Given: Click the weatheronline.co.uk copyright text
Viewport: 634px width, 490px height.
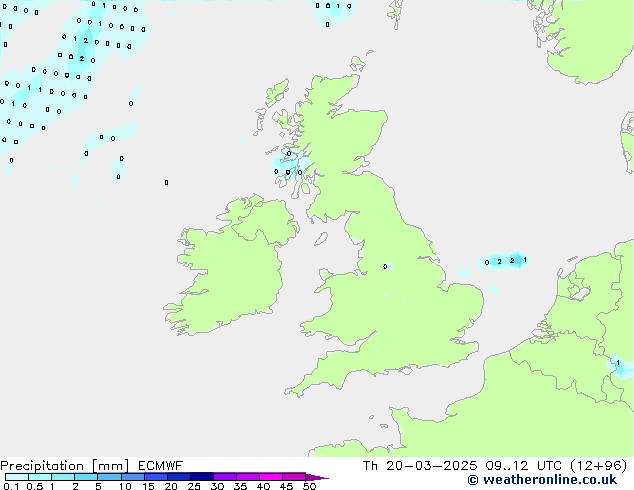Looking at the screenshot, I should coord(542,480).
